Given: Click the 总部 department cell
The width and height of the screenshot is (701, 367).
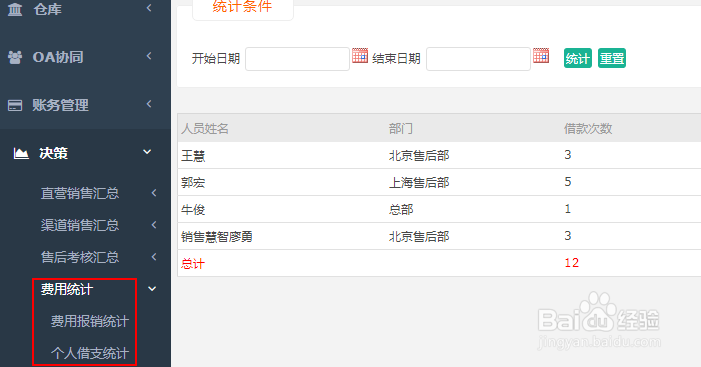Looking at the screenshot, I should click(x=401, y=210).
